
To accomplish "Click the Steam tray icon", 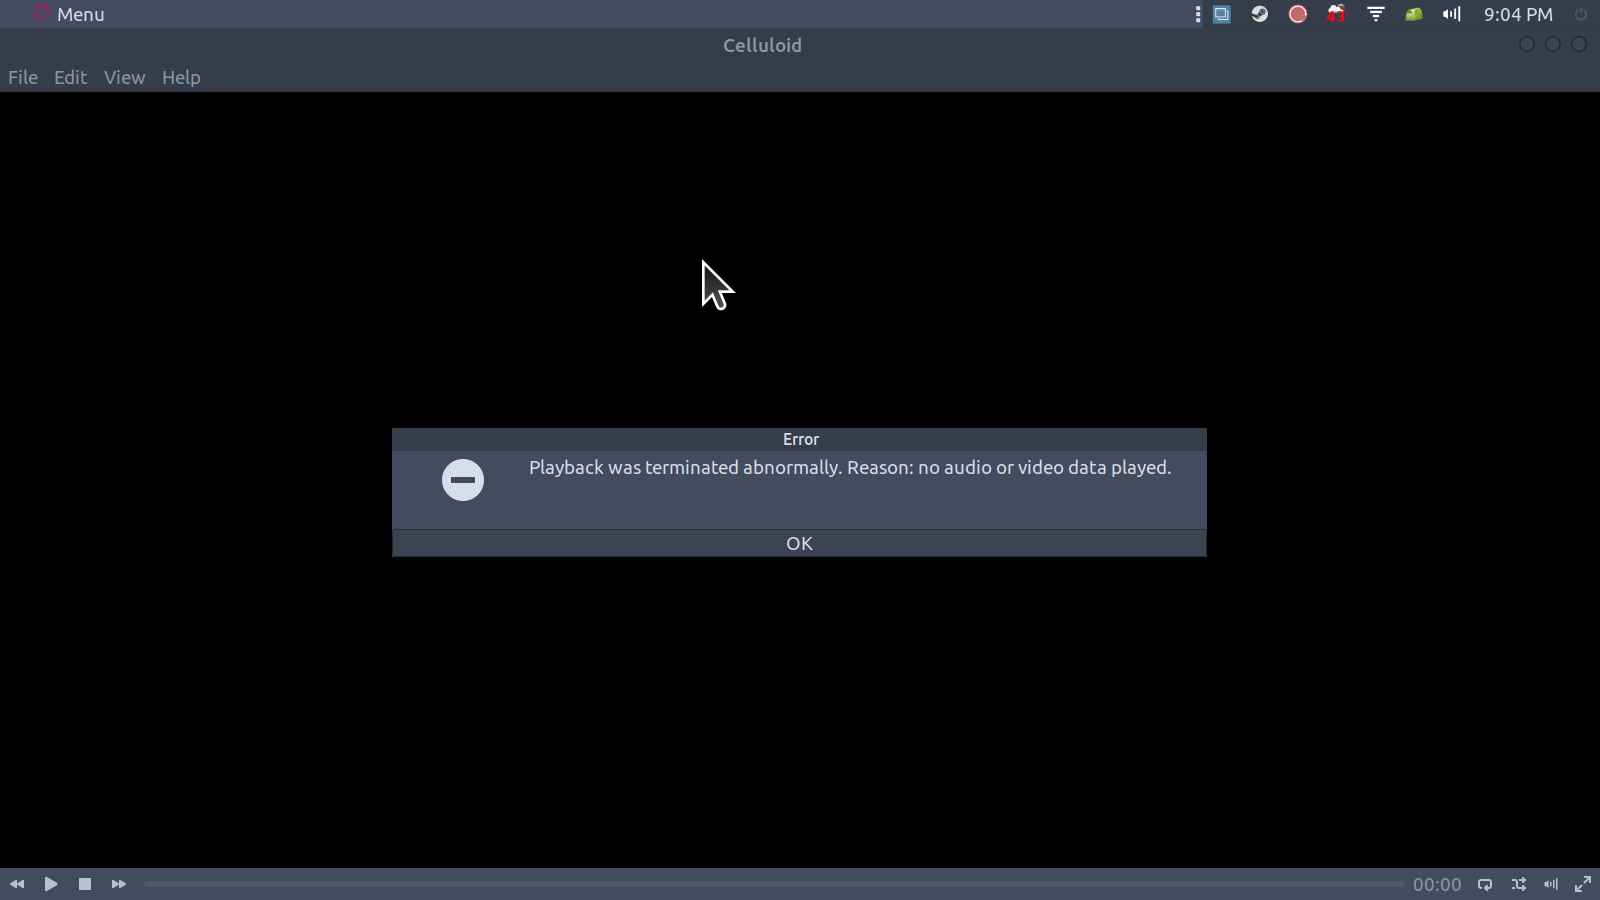I will [x=1260, y=14].
